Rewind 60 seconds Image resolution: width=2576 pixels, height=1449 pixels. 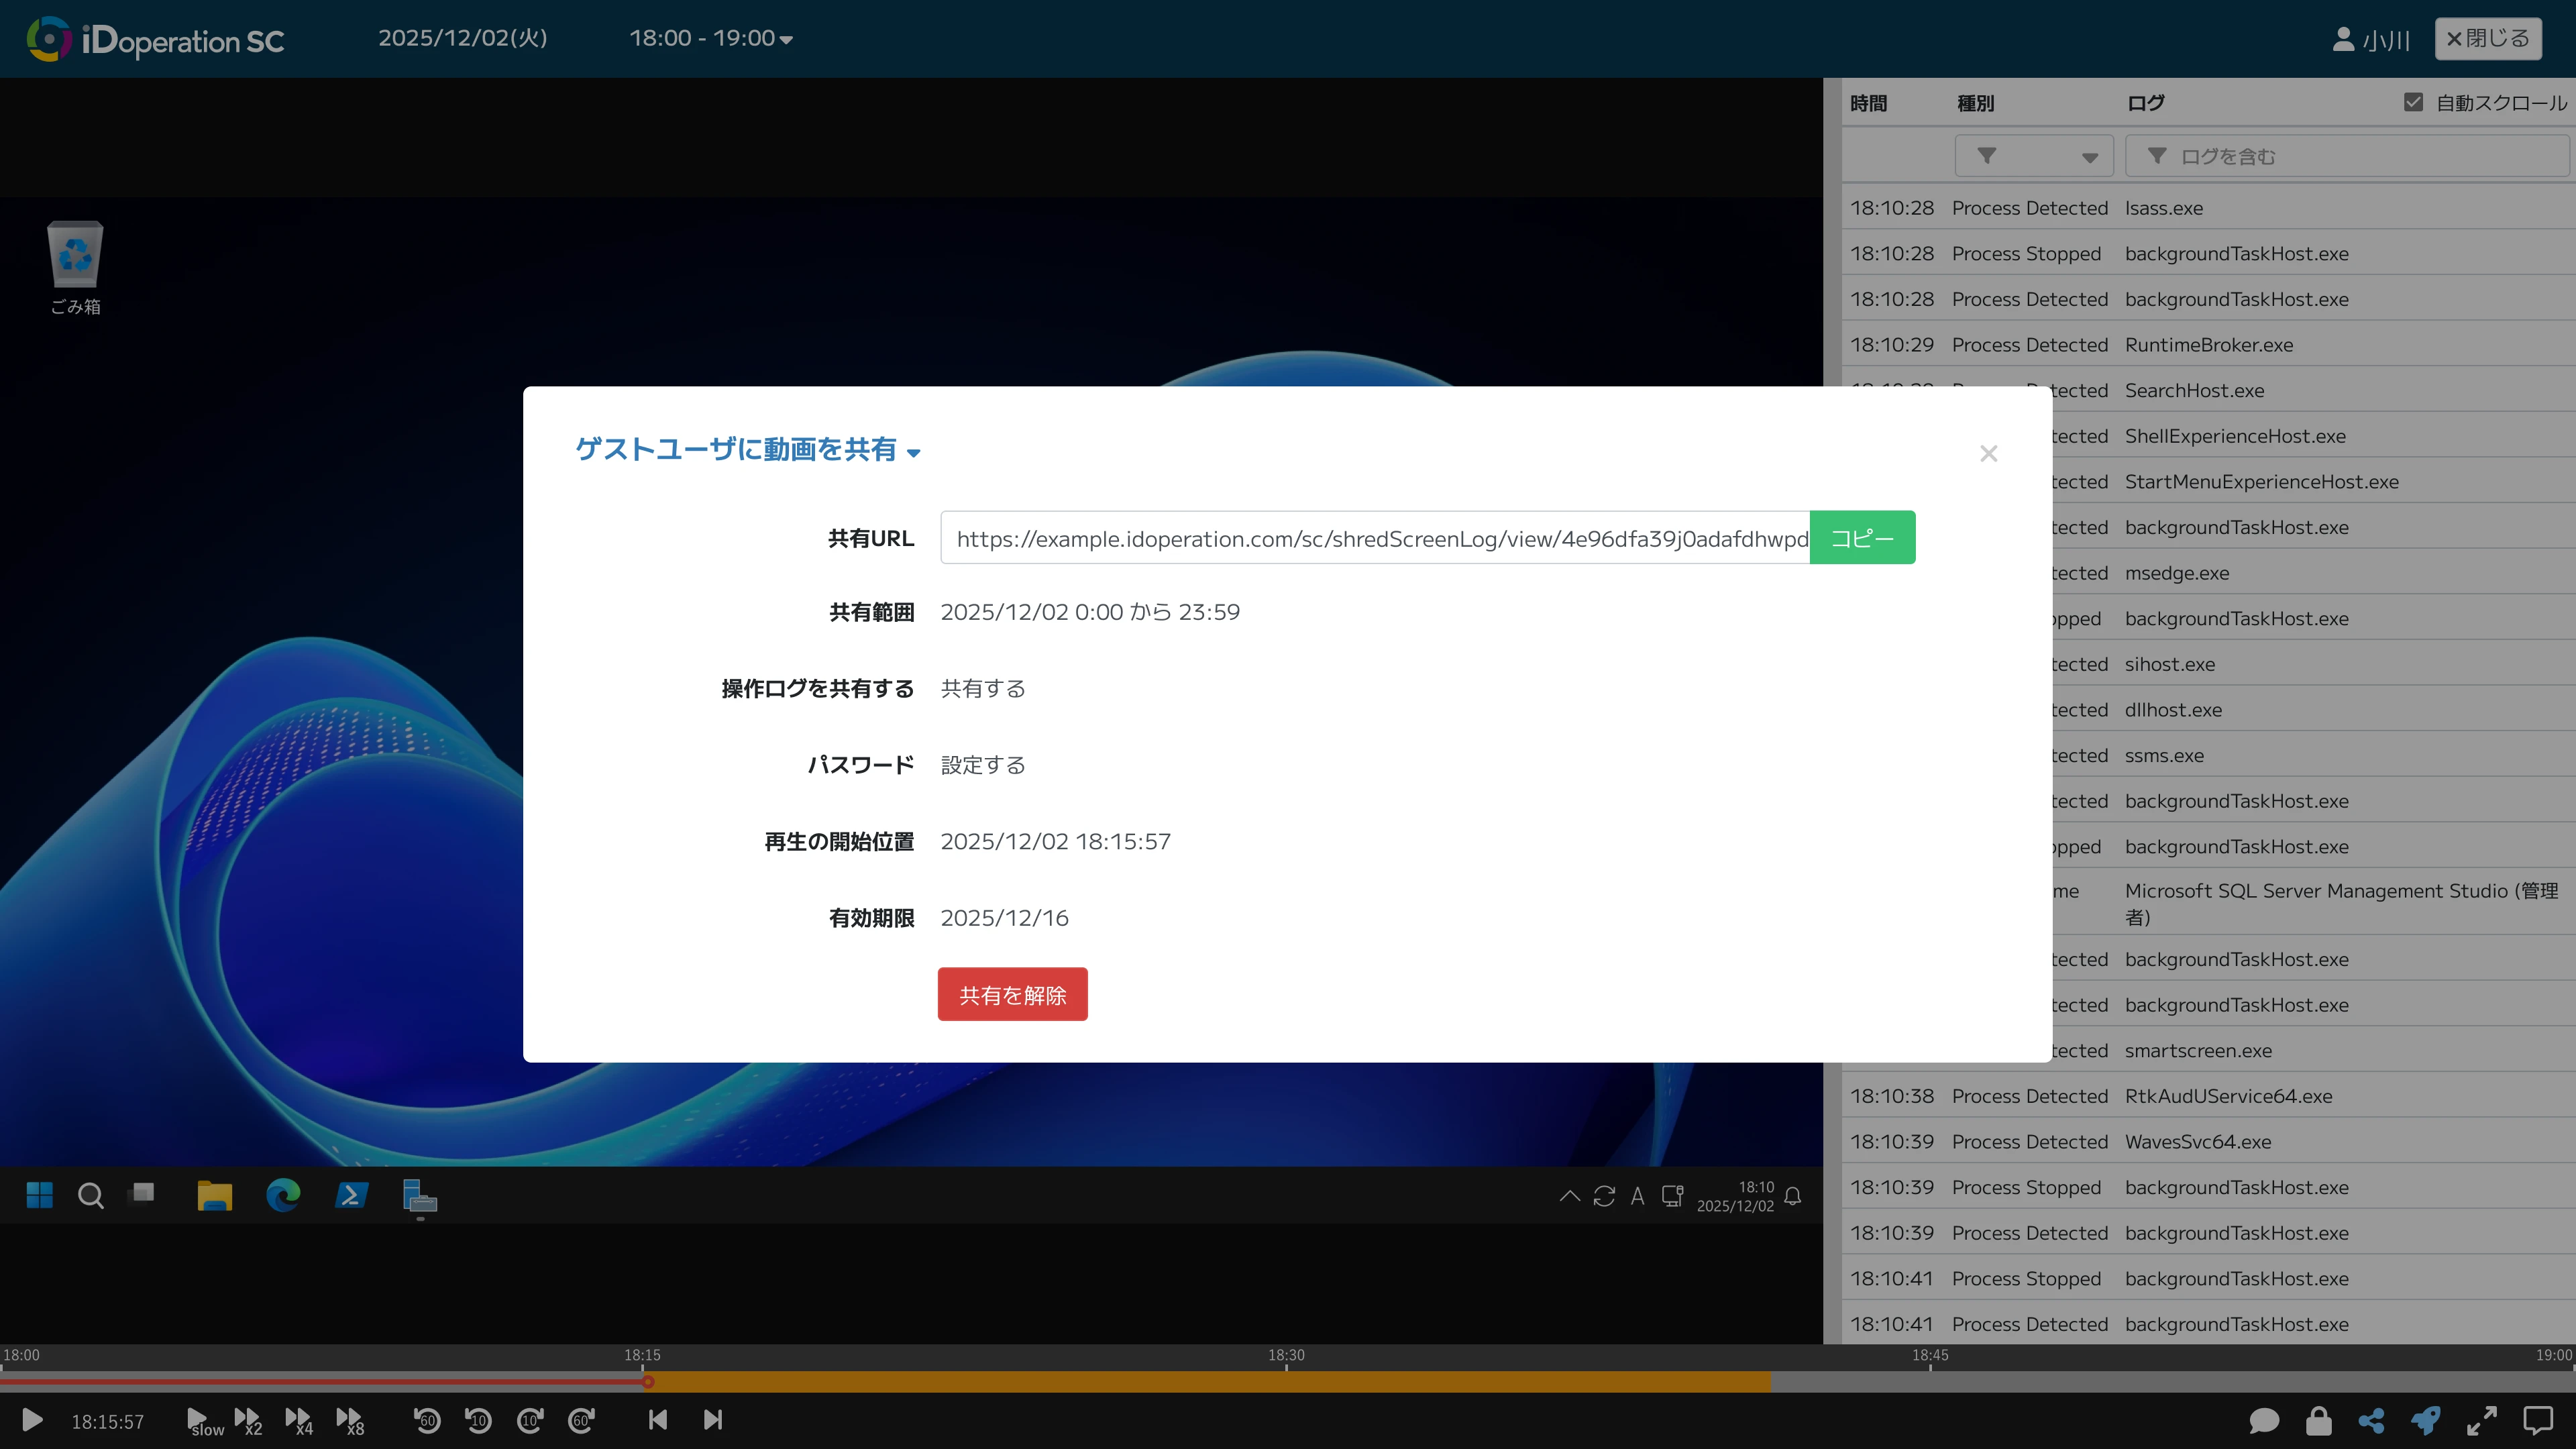[x=427, y=1420]
